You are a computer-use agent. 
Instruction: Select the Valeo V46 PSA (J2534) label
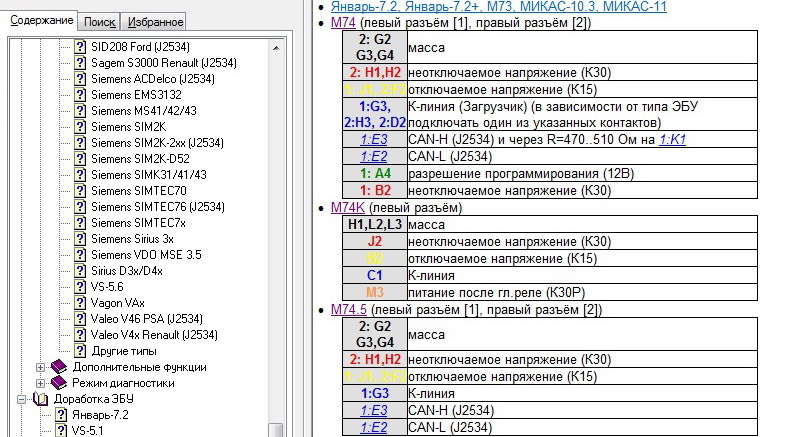point(146,319)
